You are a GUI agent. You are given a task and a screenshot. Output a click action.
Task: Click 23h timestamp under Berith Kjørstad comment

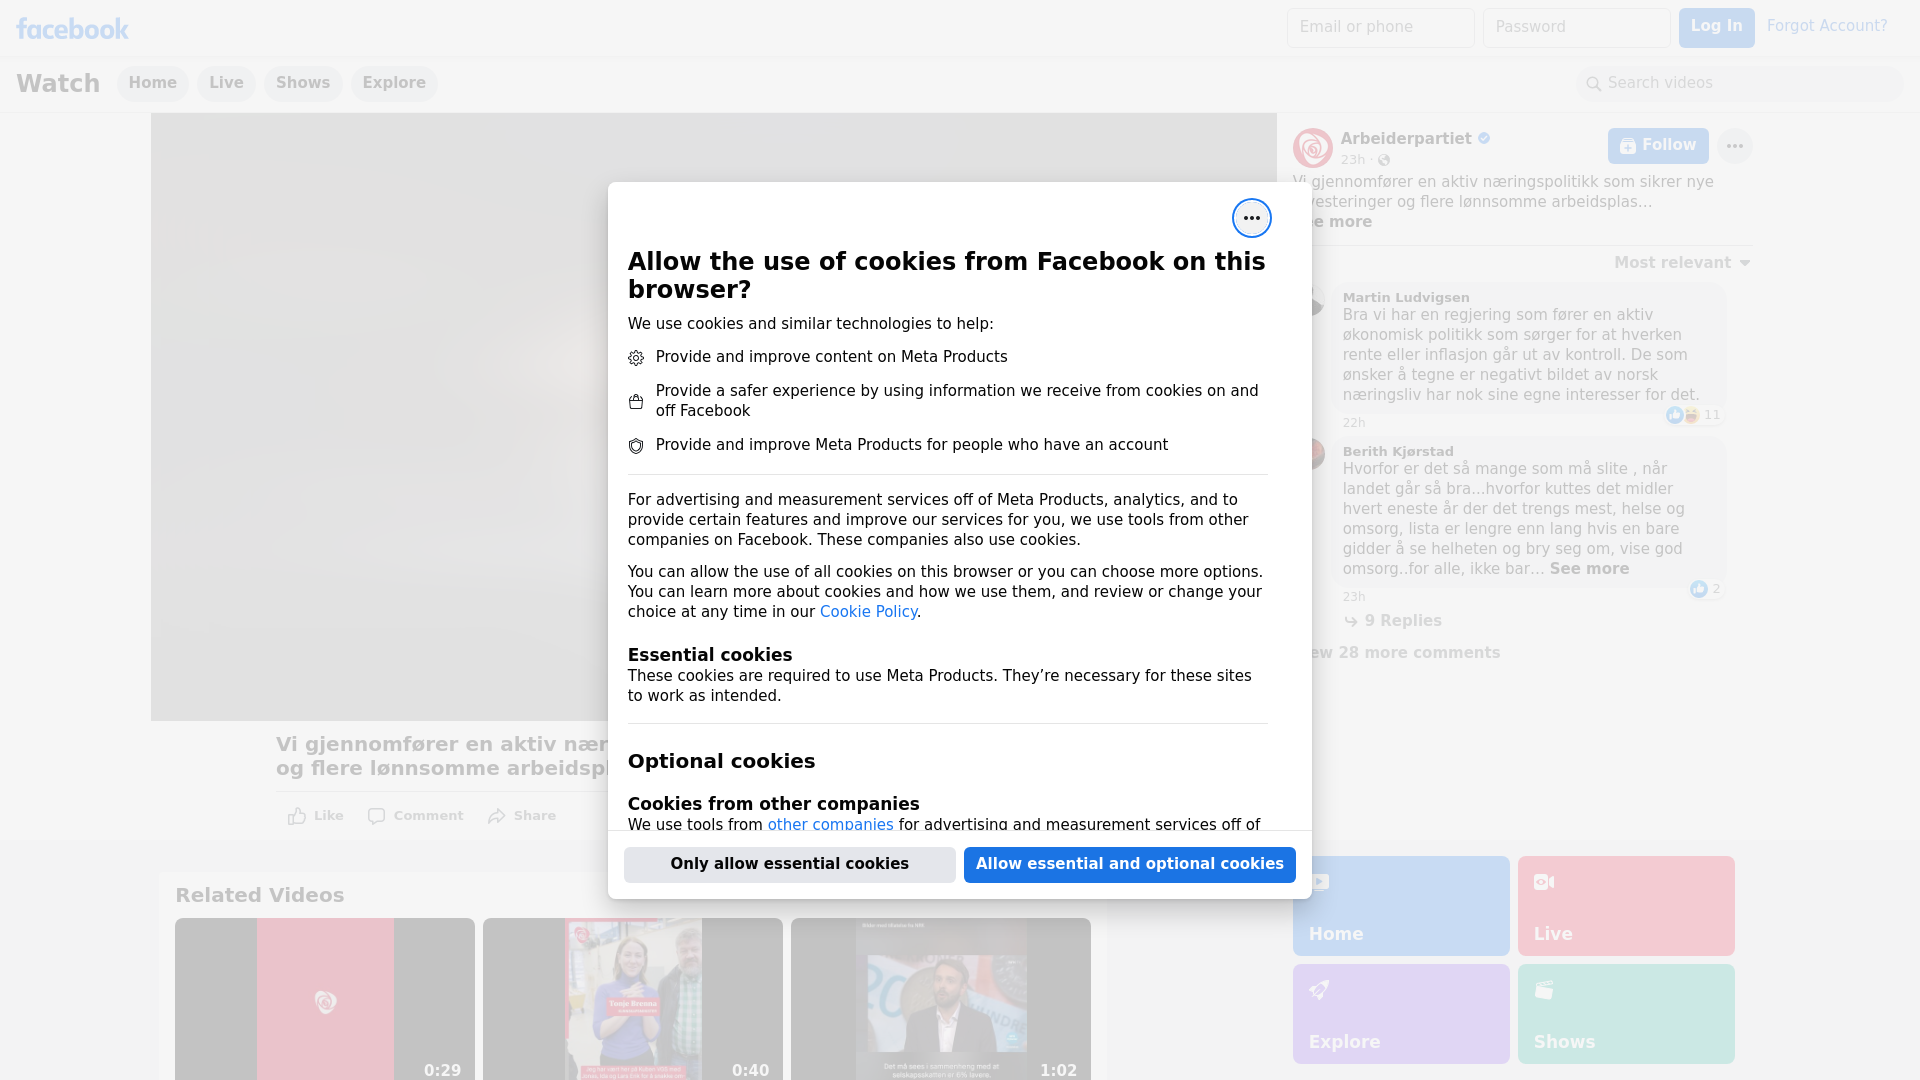pyautogui.click(x=1353, y=597)
